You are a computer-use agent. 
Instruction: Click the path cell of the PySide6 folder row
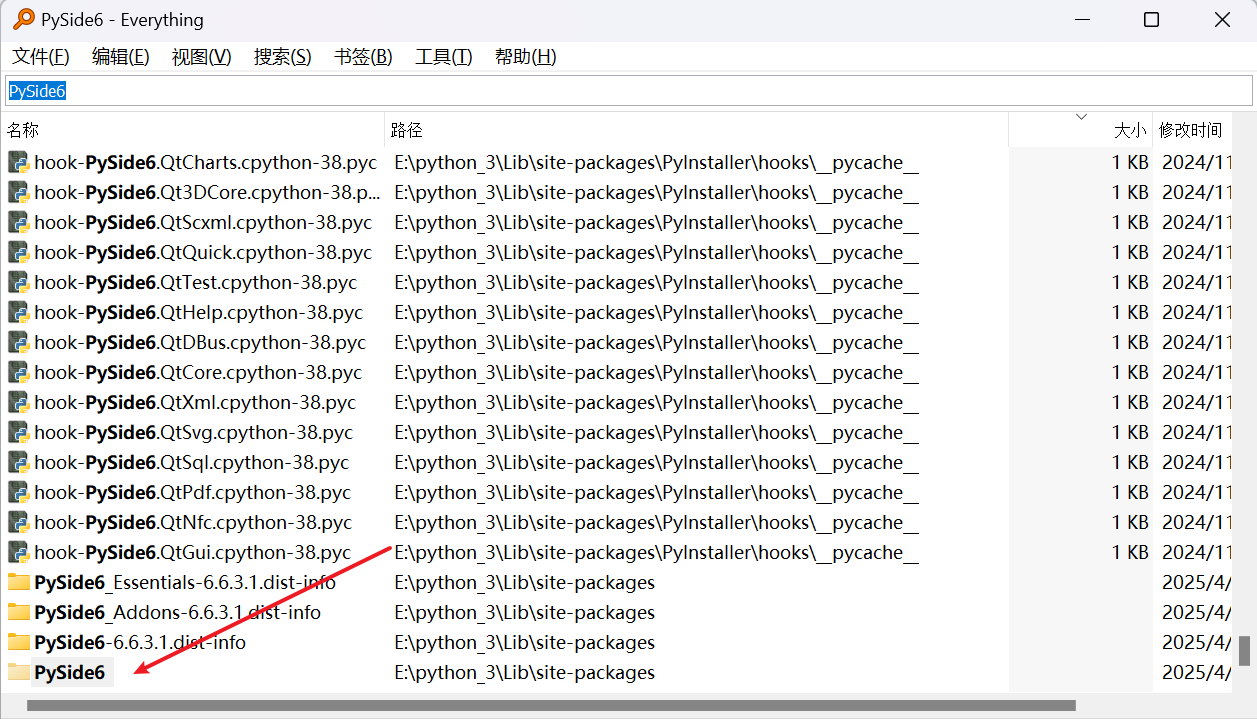point(525,672)
